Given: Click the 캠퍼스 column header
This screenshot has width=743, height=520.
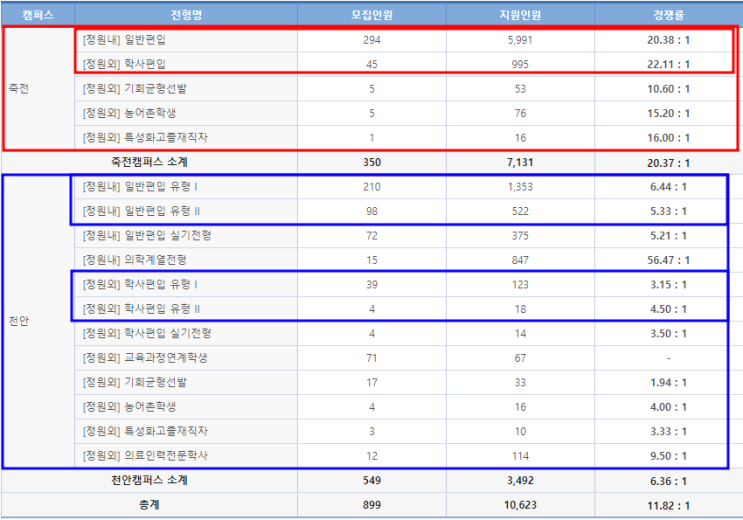Looking at the screenshot, I should (38, 15).
